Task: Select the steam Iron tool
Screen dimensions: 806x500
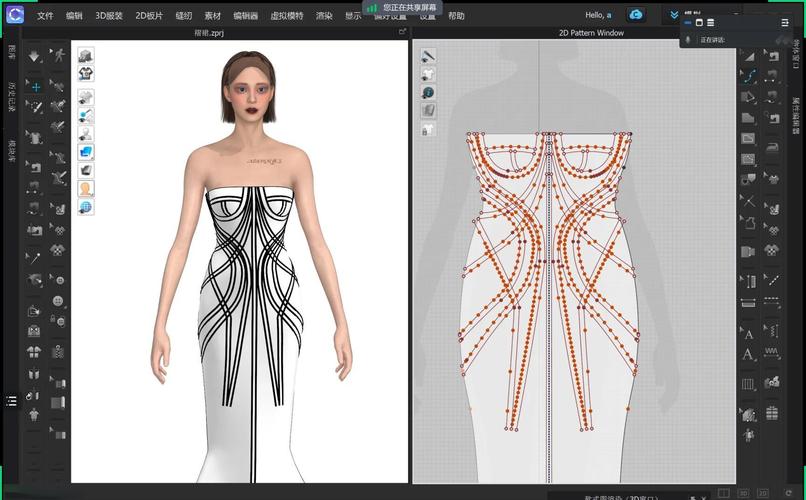Action: pyautogui.click(x=772, y=148)
